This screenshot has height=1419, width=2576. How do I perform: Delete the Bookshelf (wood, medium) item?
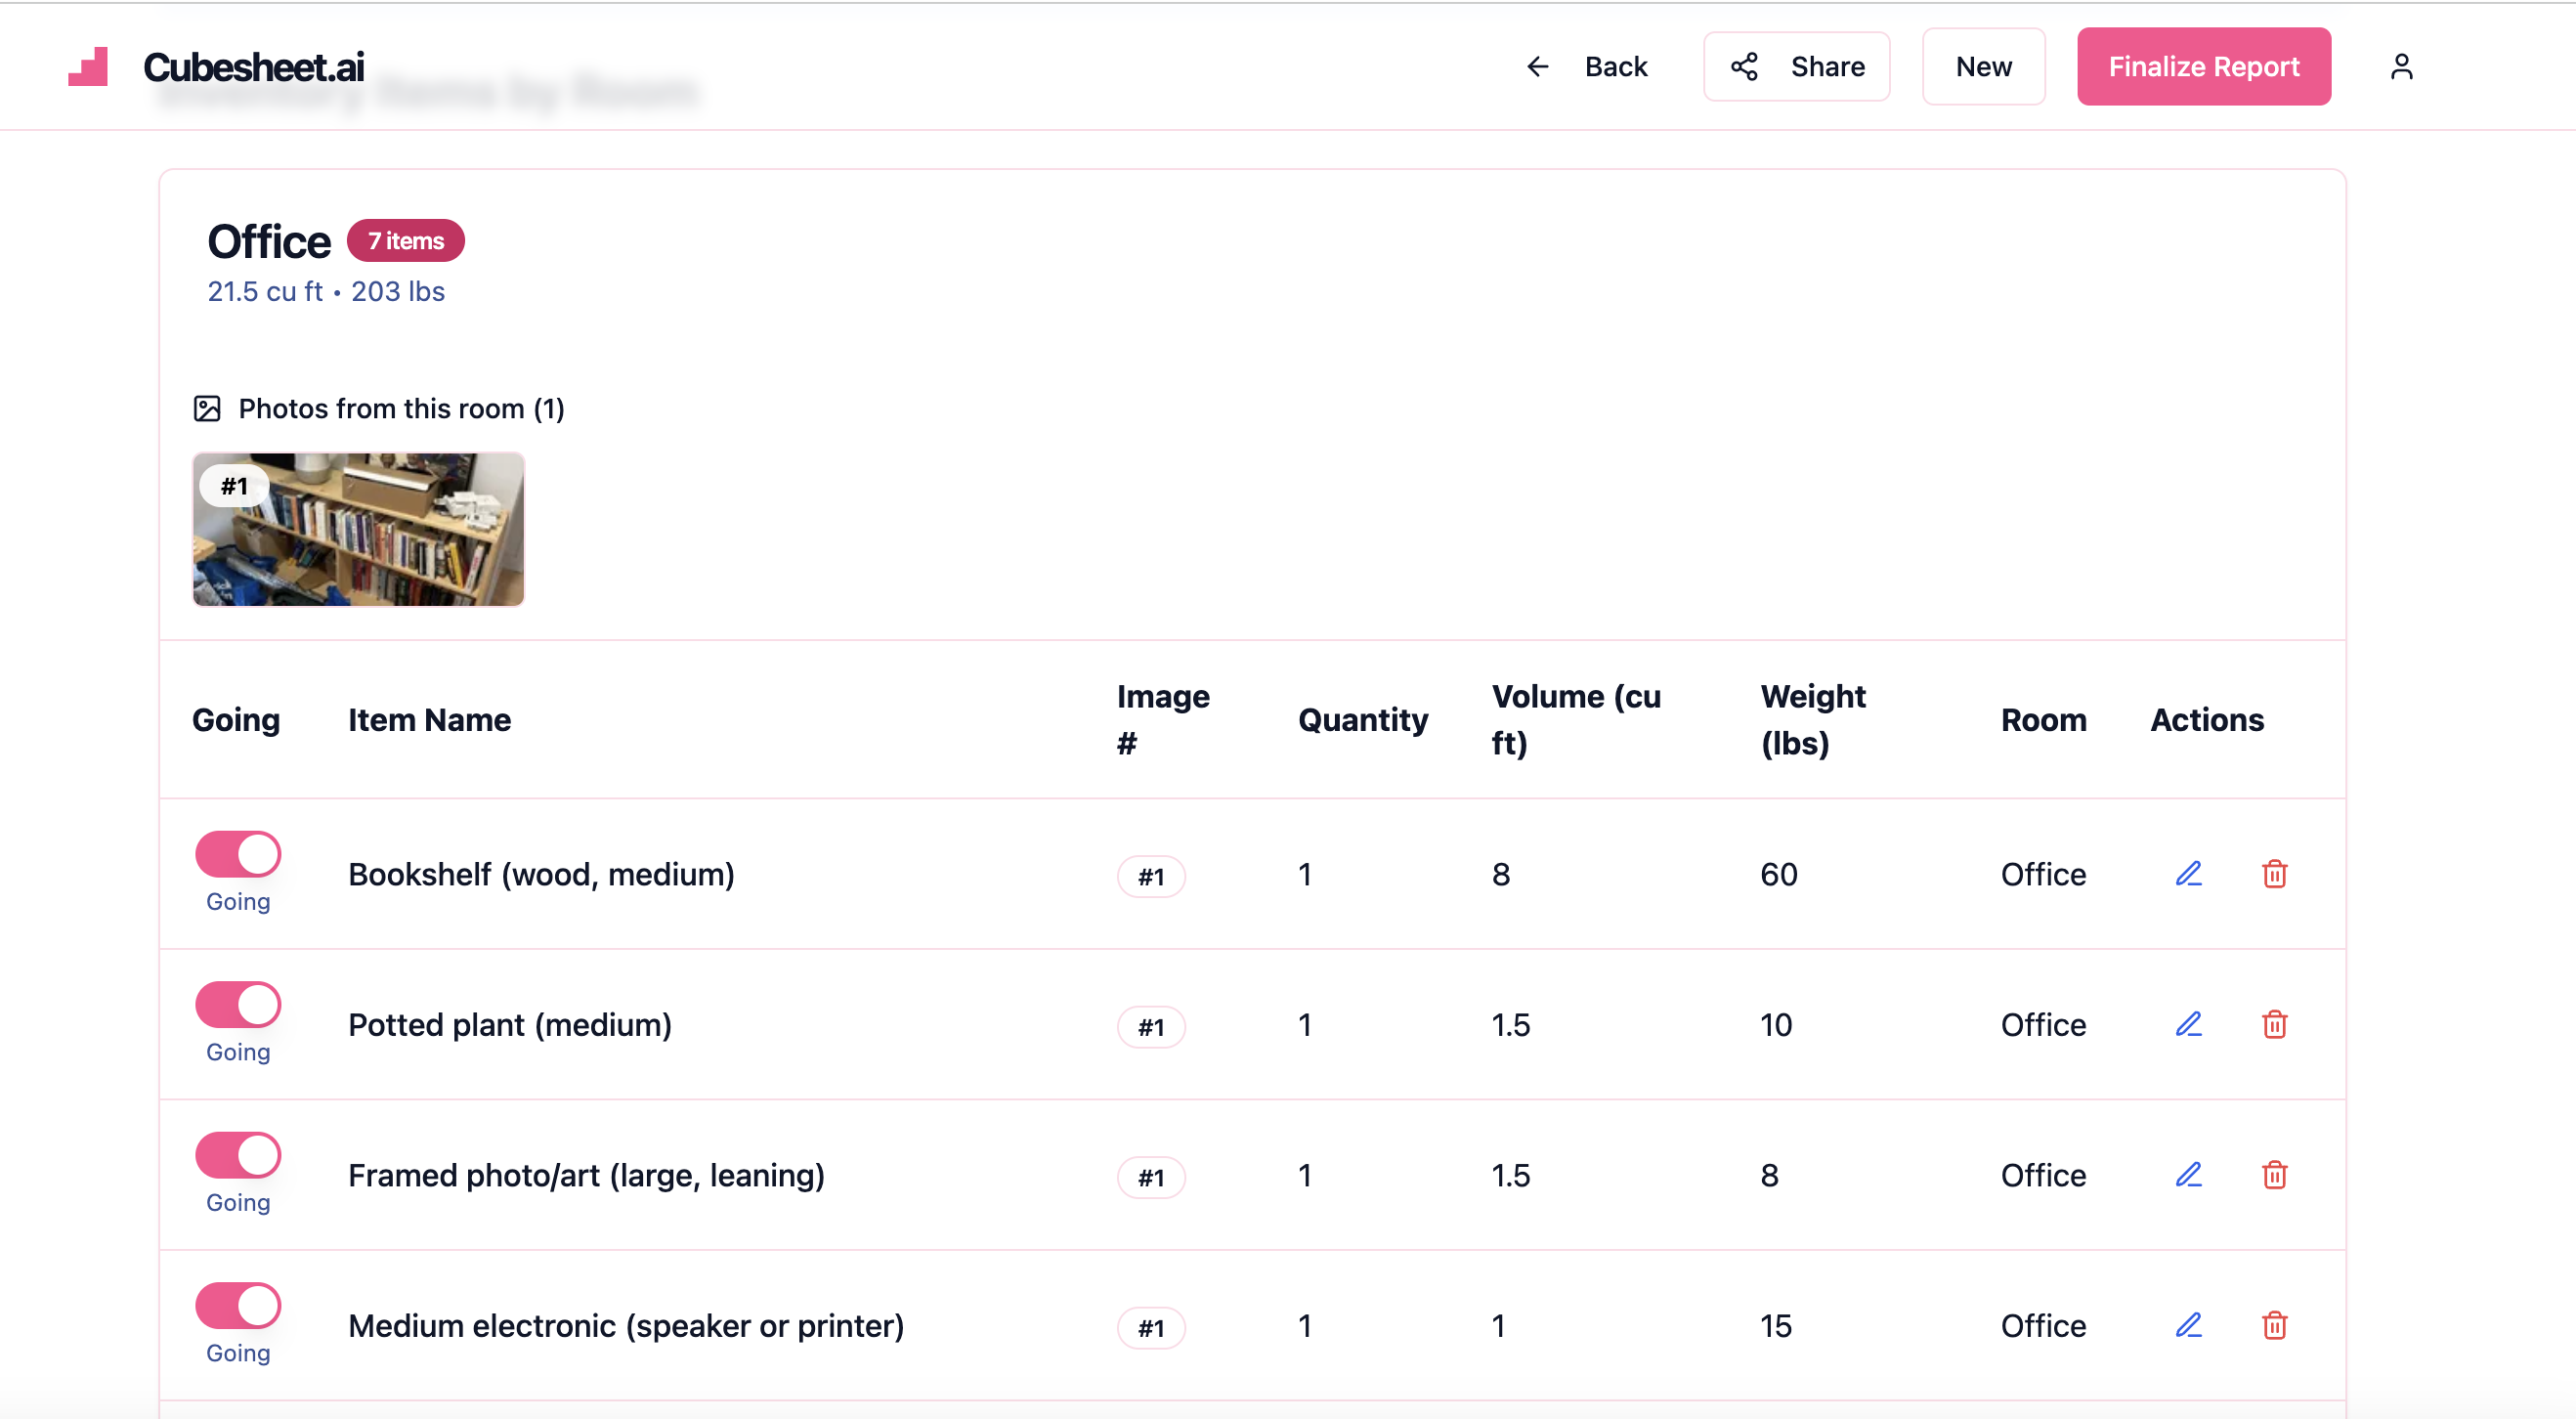click(x=2274, y=874)
